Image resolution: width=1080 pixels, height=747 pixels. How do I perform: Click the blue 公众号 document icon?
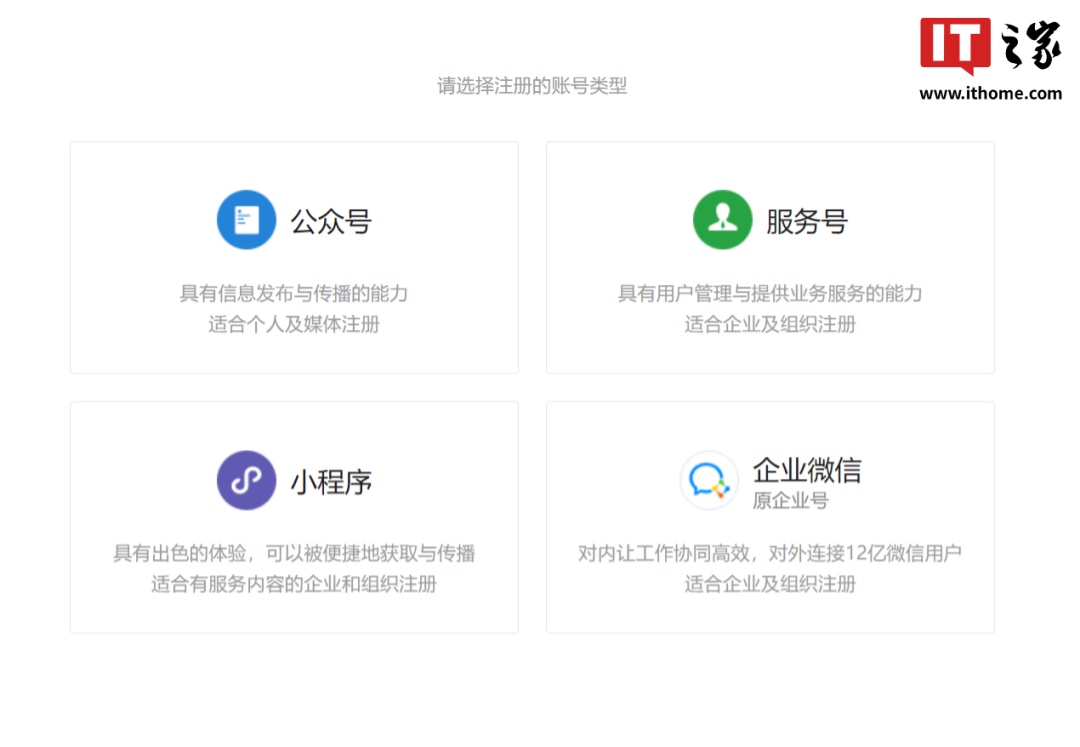coord(246,220)
